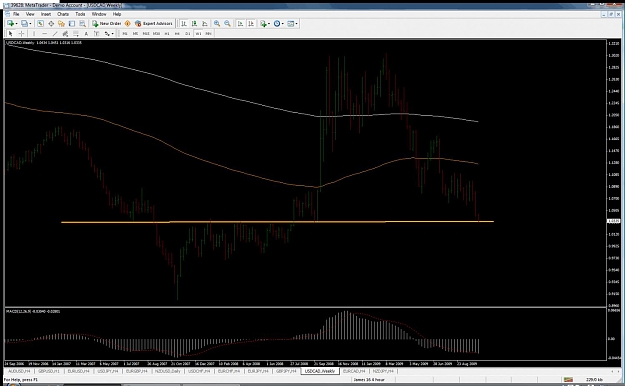Image resolution: width=625 pixels, height=386 pixels.
Task: Click the 229/0 kb traffic indicator
Action: (x=595, y=380)
